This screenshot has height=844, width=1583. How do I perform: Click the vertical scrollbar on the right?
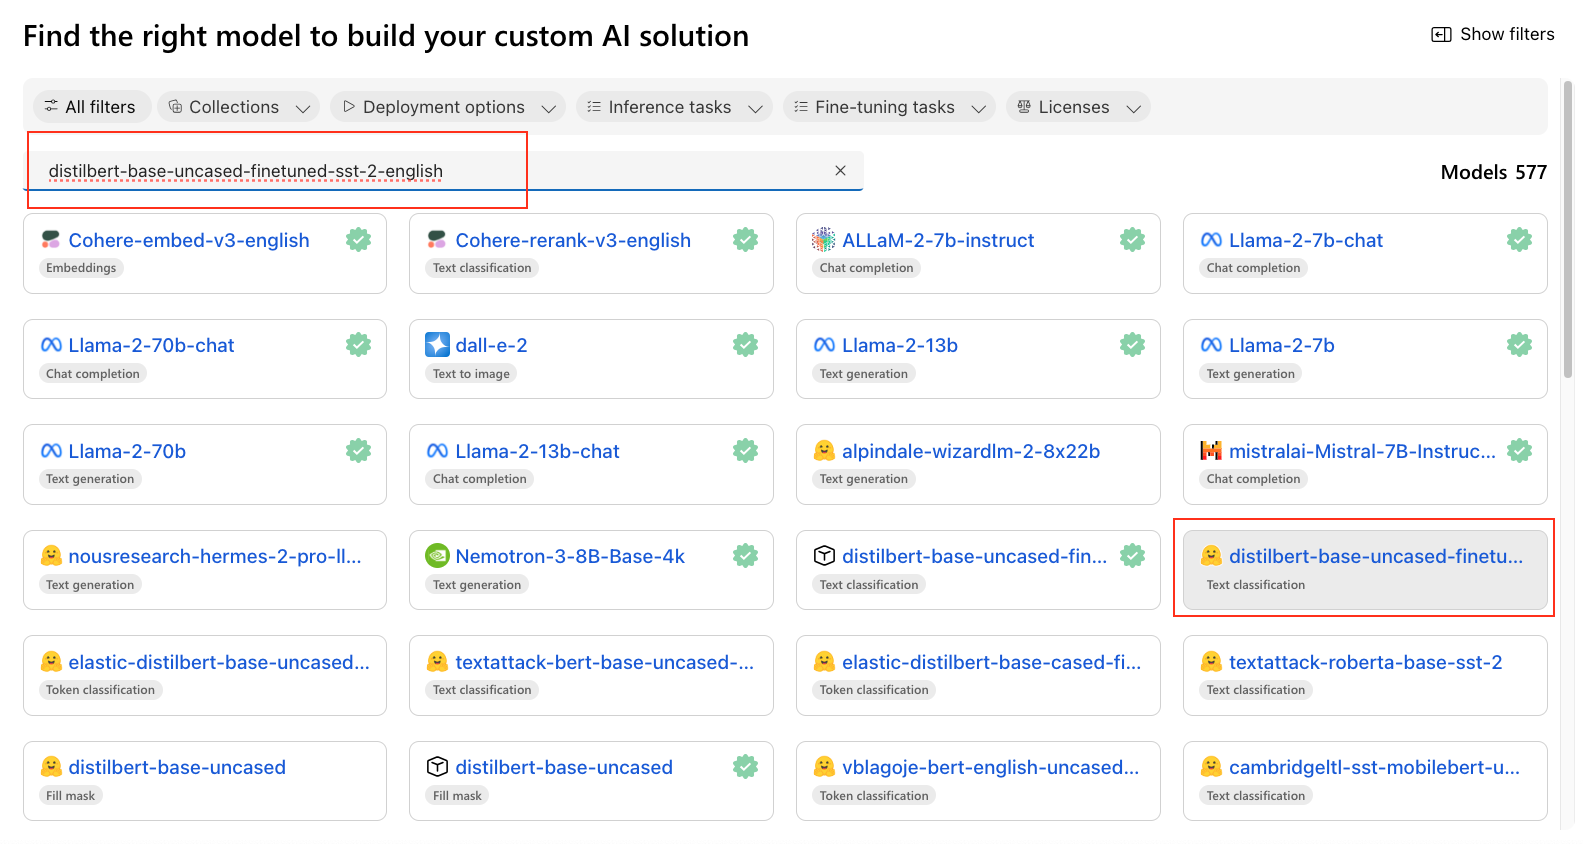pyautogui.click(x=1567, y=230)
